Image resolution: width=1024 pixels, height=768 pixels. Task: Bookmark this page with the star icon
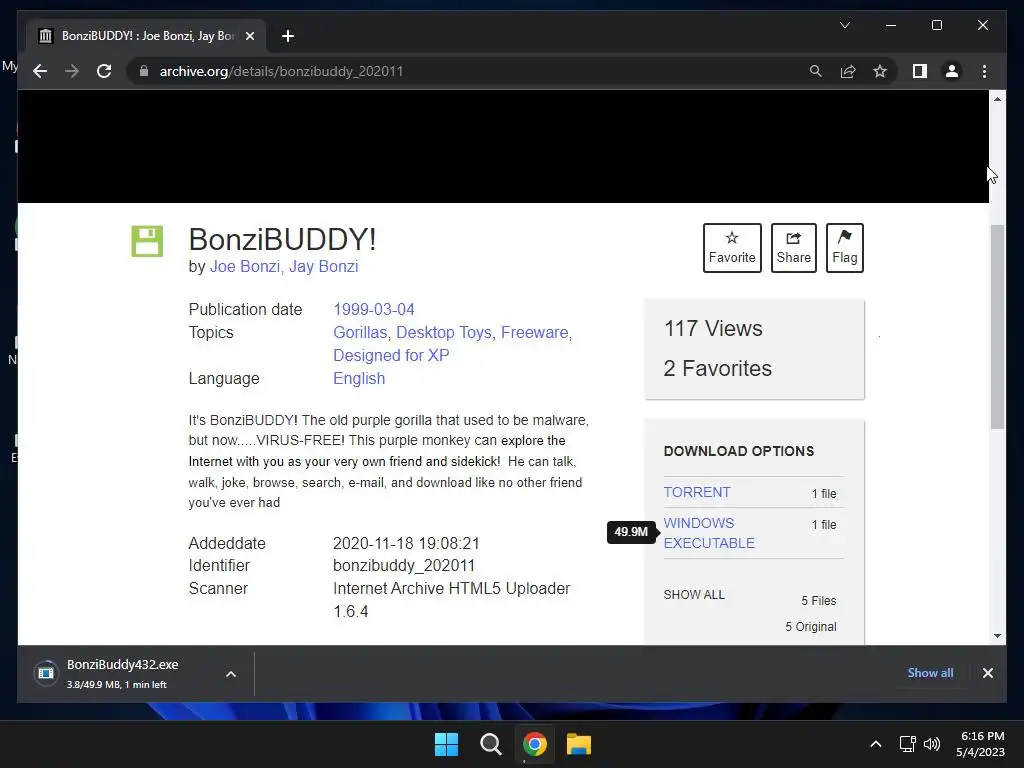coord(880,71)
